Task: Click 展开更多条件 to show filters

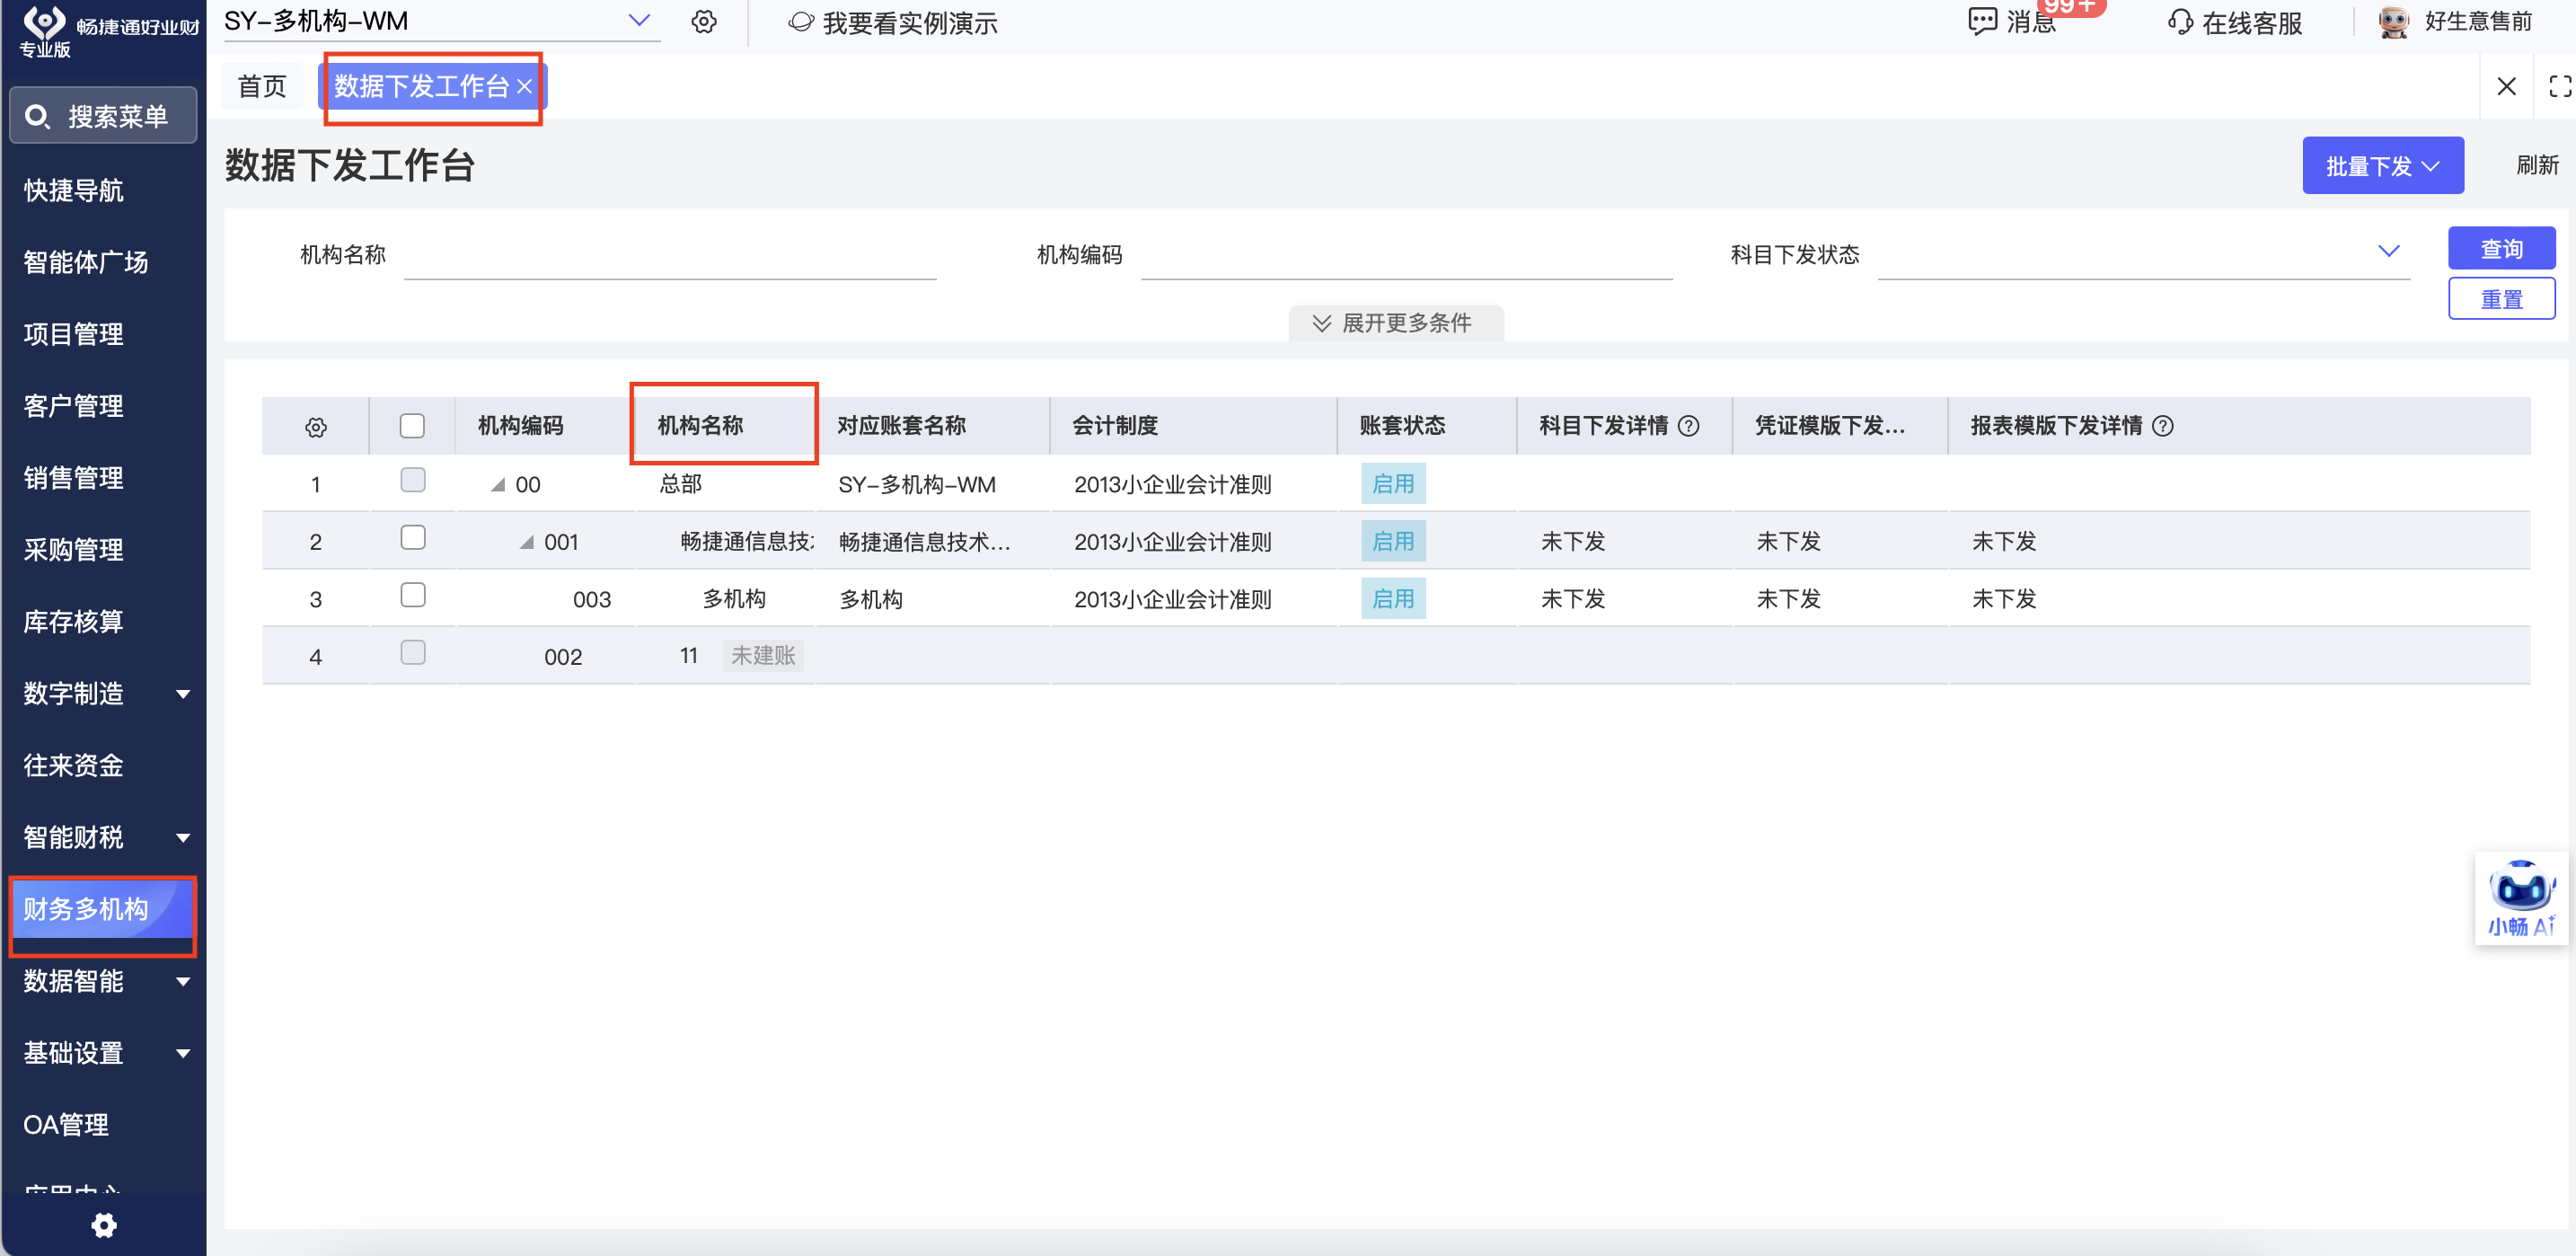Action: (1395, 323)
